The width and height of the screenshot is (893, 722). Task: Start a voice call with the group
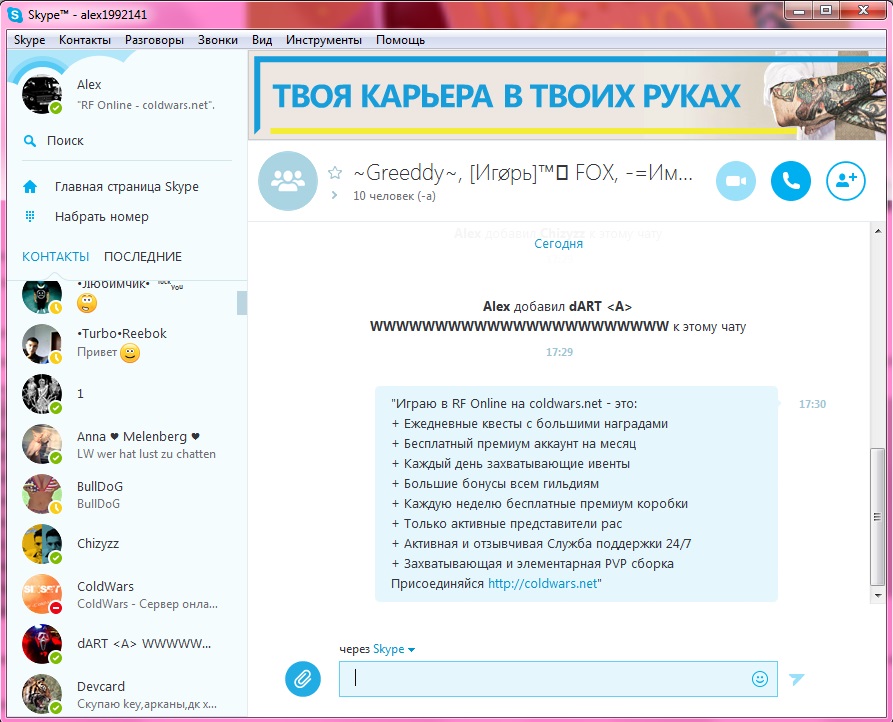(790, 181)
